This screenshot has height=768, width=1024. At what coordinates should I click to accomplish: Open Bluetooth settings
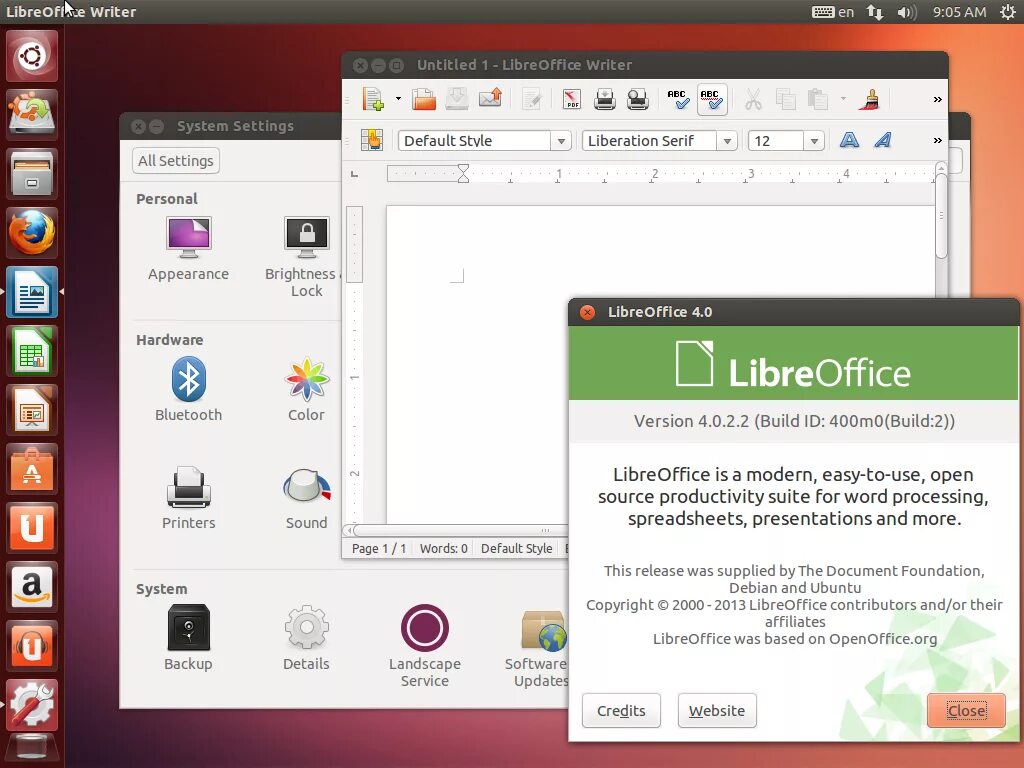pyautogui.click(x=188, y=390)
